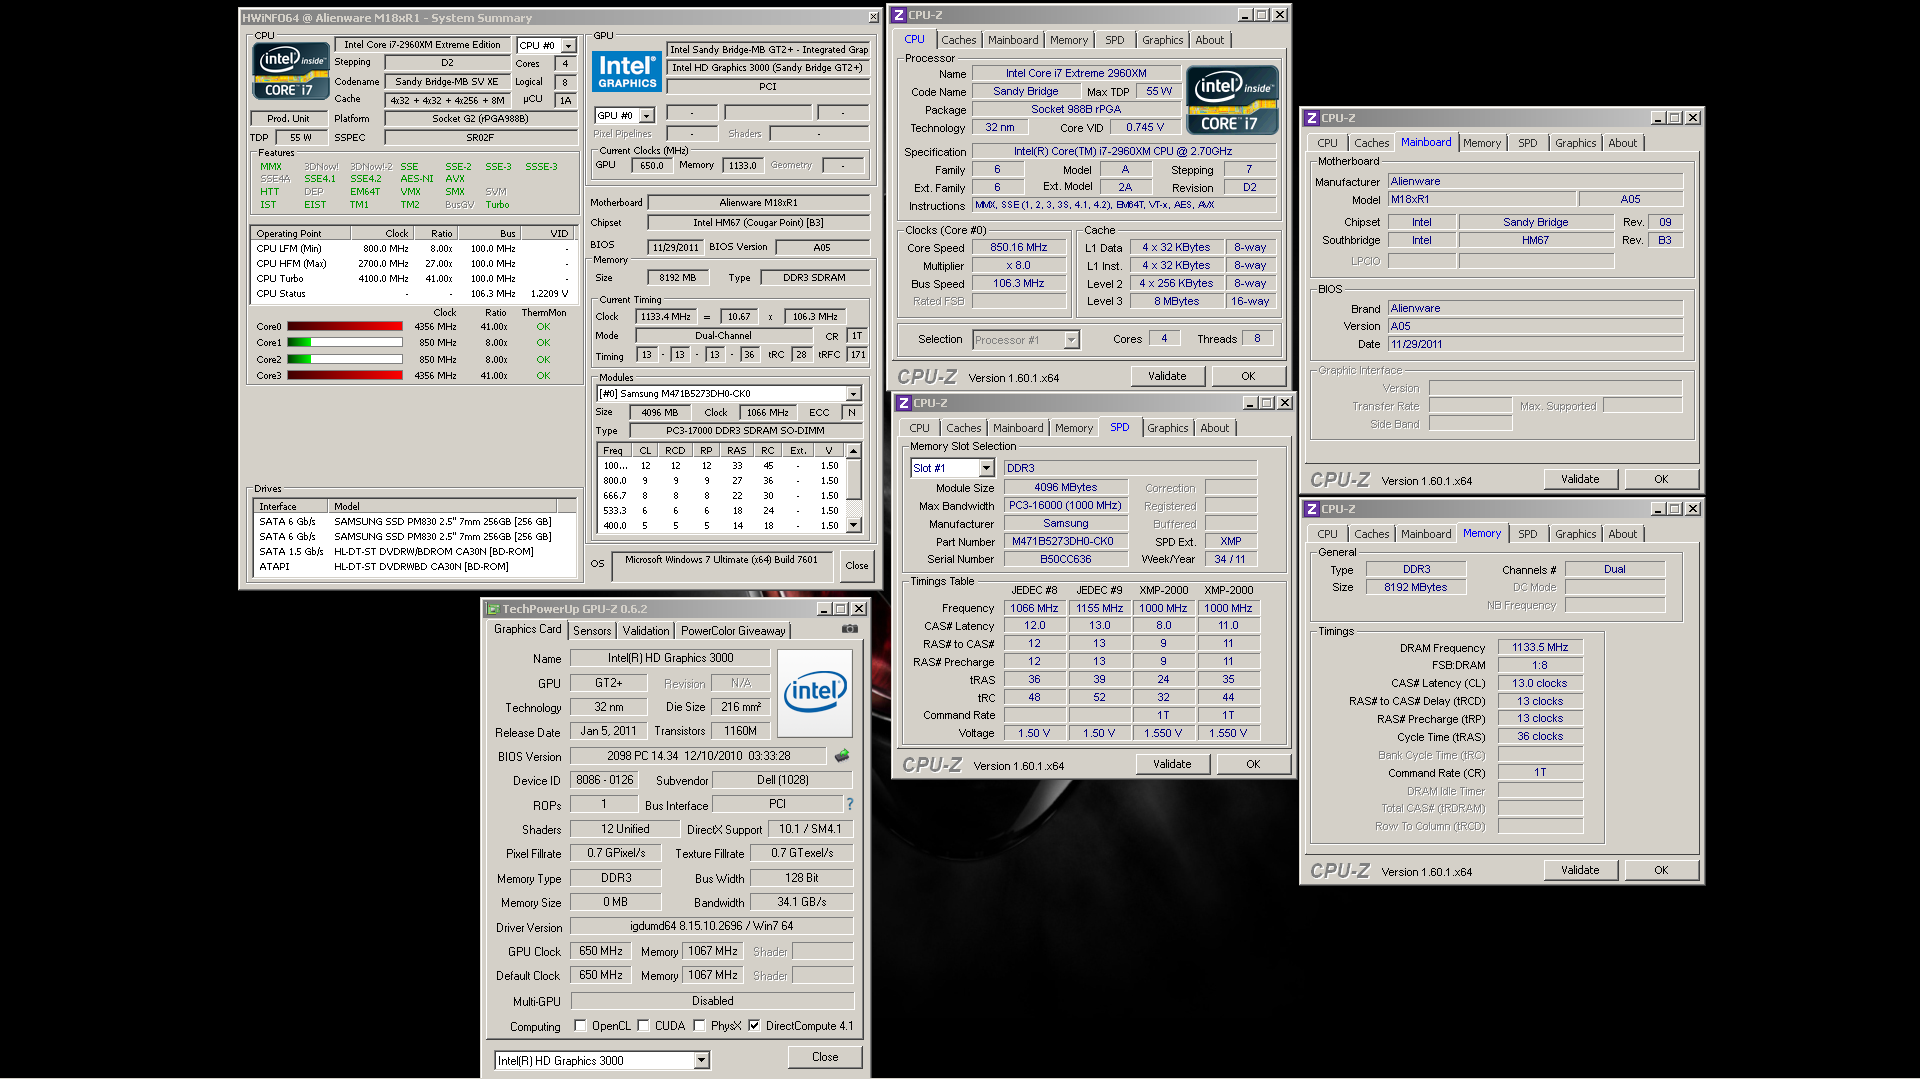Open the GPU #0 dropdown in HWiNFO
1920x1080 pixels.
point(647,116)
